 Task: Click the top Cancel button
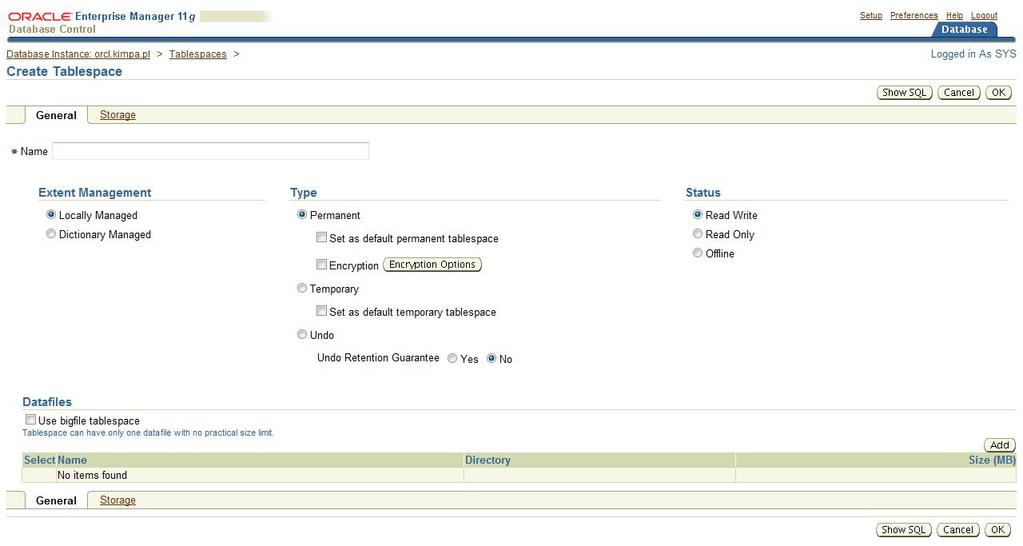tap(959, 93)
